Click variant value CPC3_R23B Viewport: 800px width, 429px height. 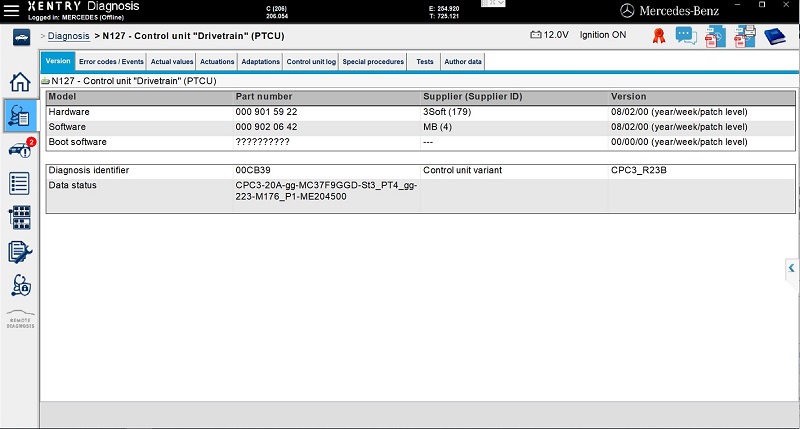point(639,170)
